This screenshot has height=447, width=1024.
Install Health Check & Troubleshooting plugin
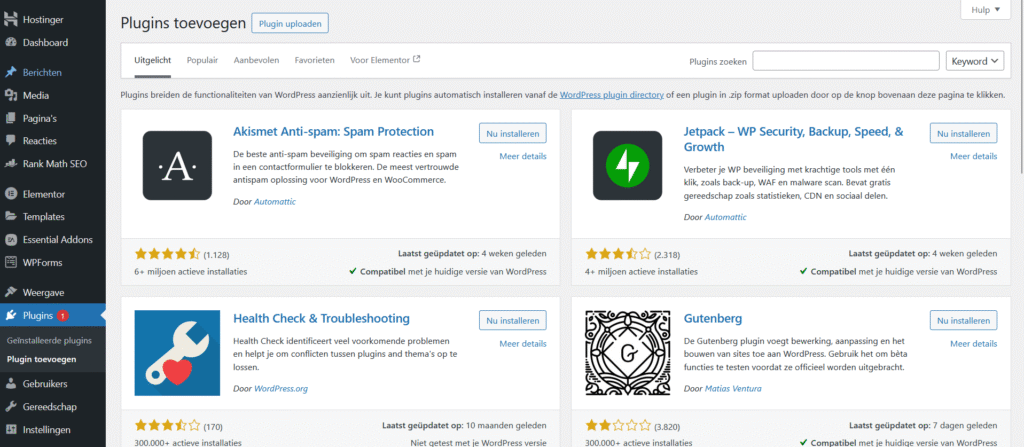coord(513,321)
